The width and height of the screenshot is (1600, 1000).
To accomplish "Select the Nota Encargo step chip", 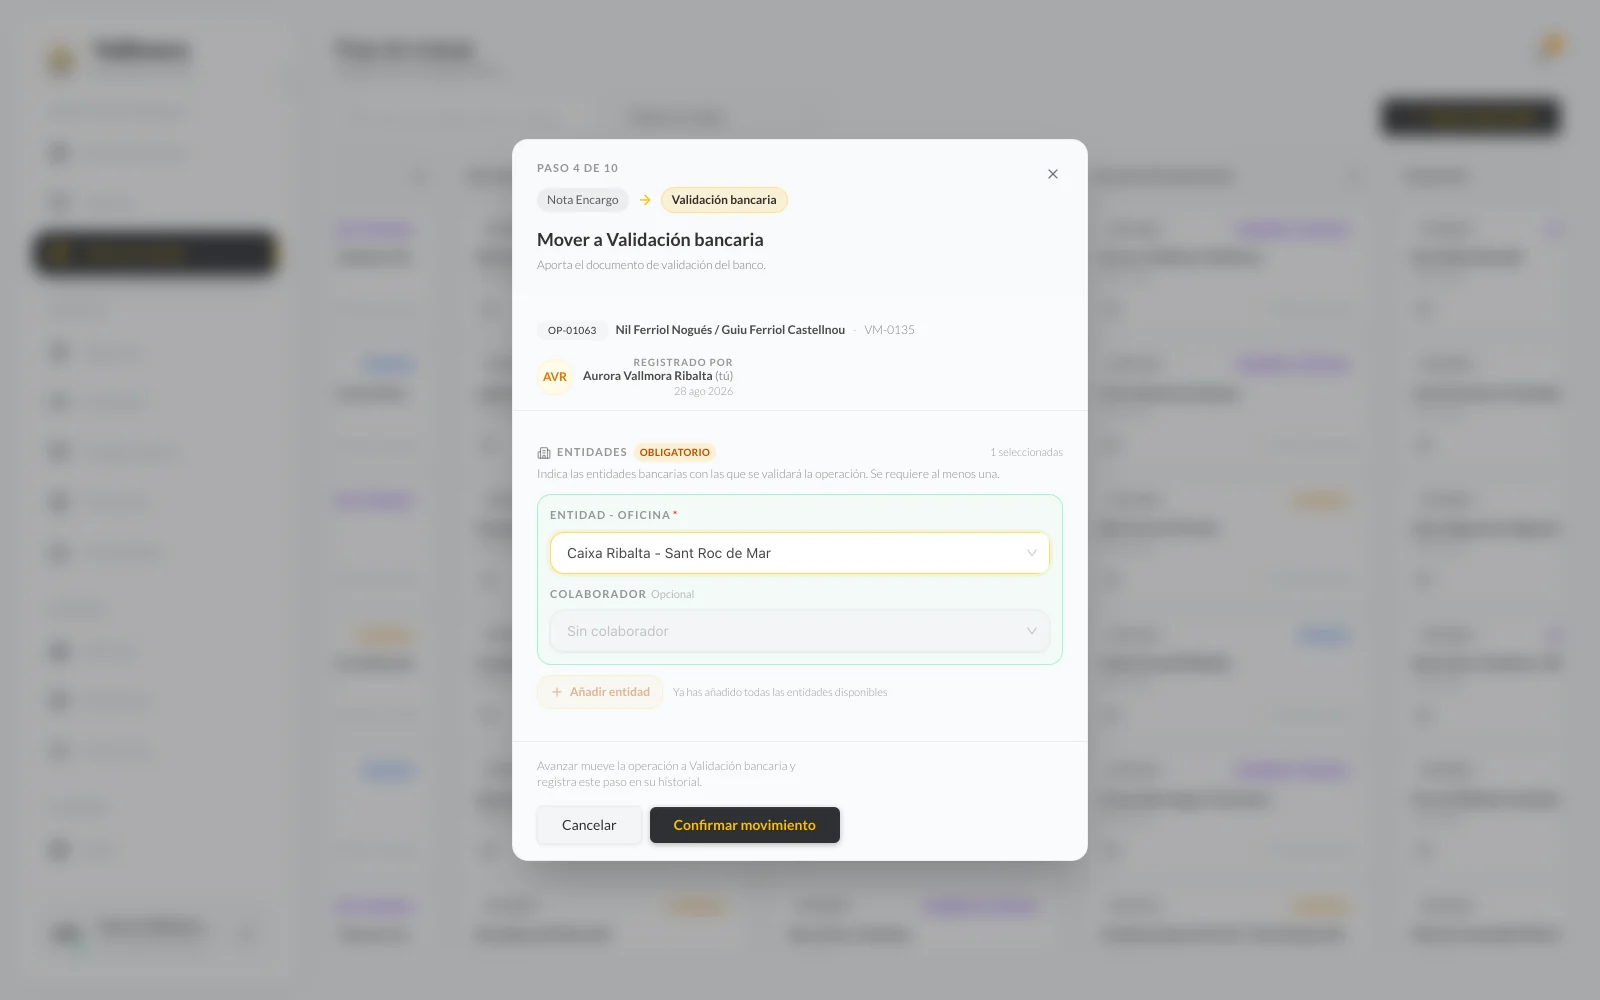I will tap(583, 200).
